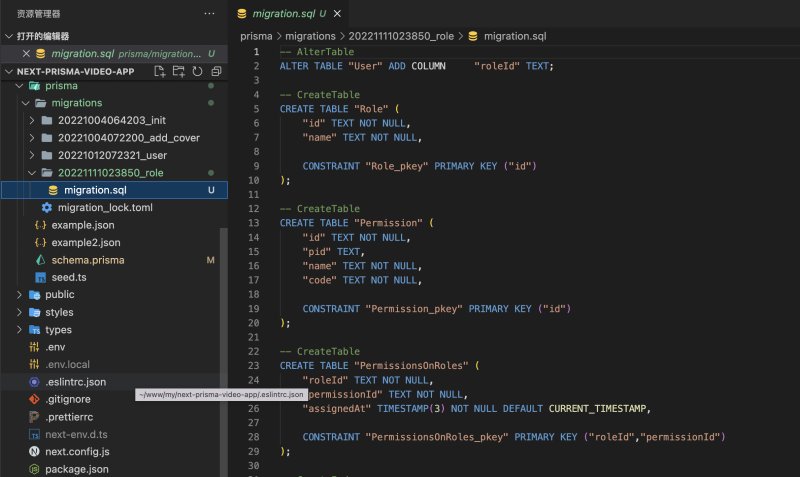Click the types folder icon
This screenshot has height=477, width=800.
coord(34,330)
